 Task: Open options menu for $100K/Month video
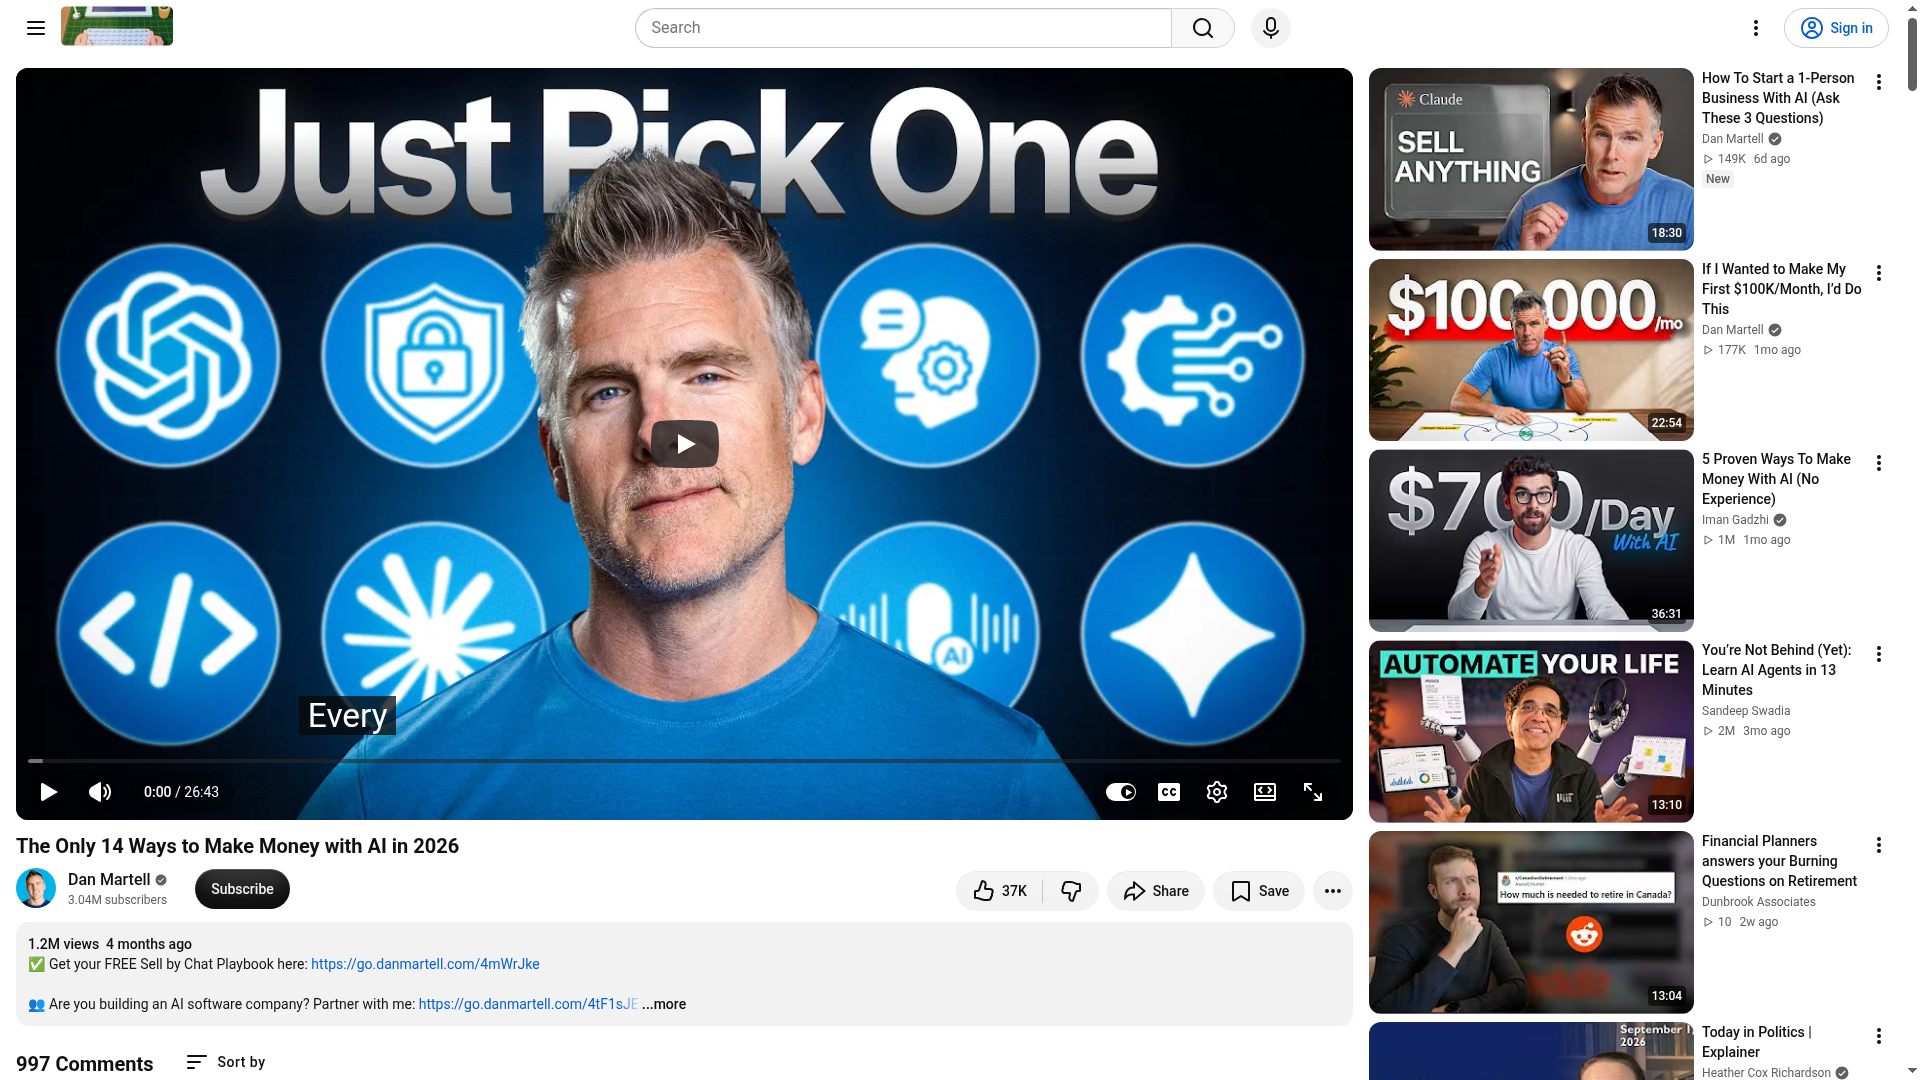pos(1879,273)
